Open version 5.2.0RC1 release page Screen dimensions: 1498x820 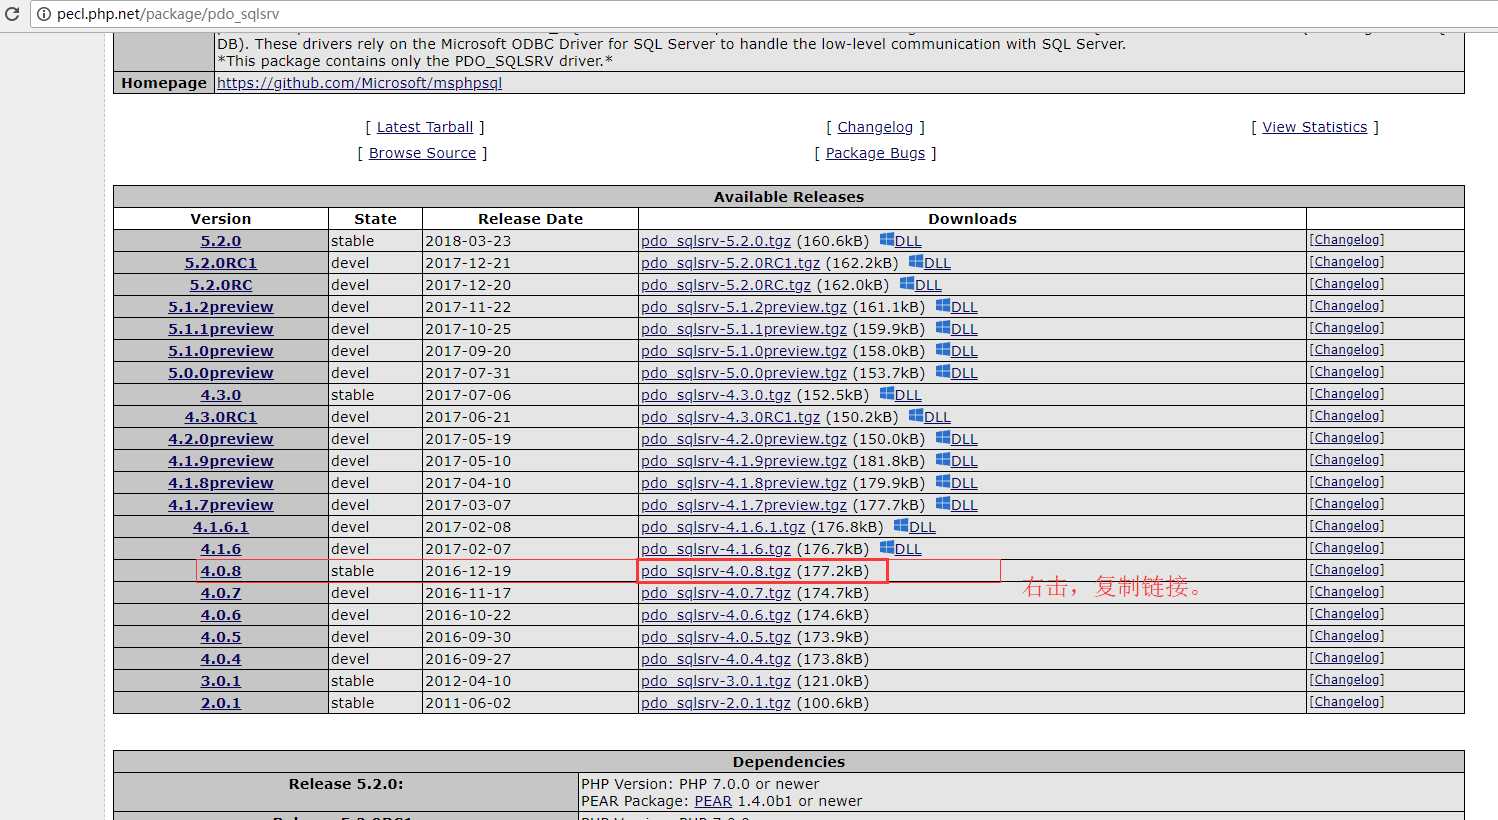(x=221, y=263)
